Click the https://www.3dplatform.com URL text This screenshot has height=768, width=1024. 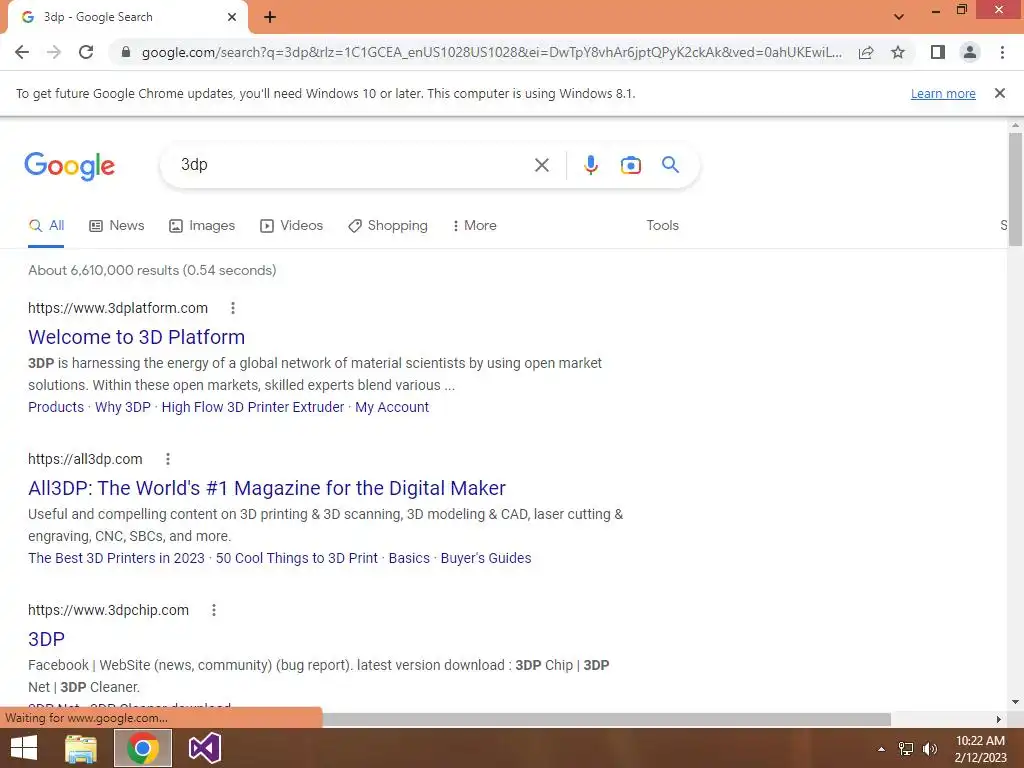click(x=118, y=308)
